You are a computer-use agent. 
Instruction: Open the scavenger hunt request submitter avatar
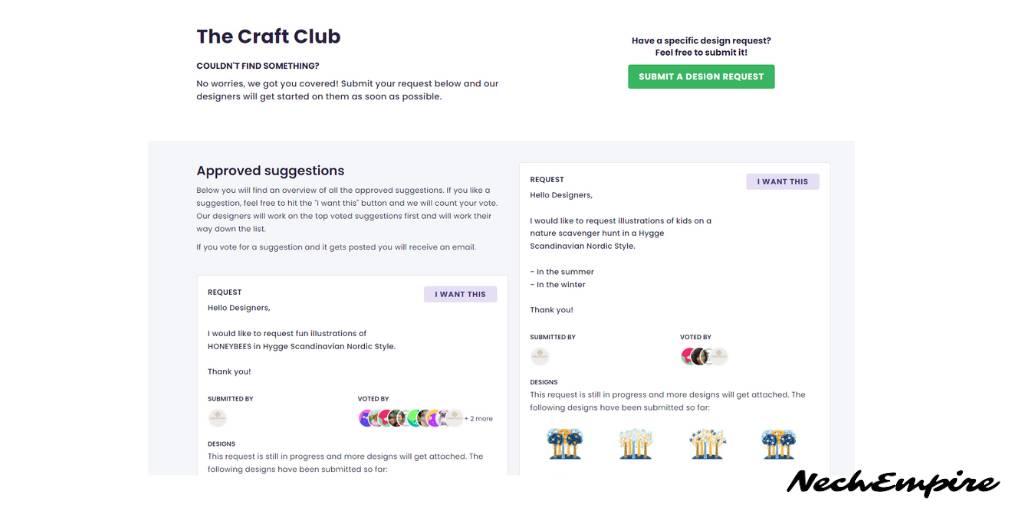pos(539,356)
